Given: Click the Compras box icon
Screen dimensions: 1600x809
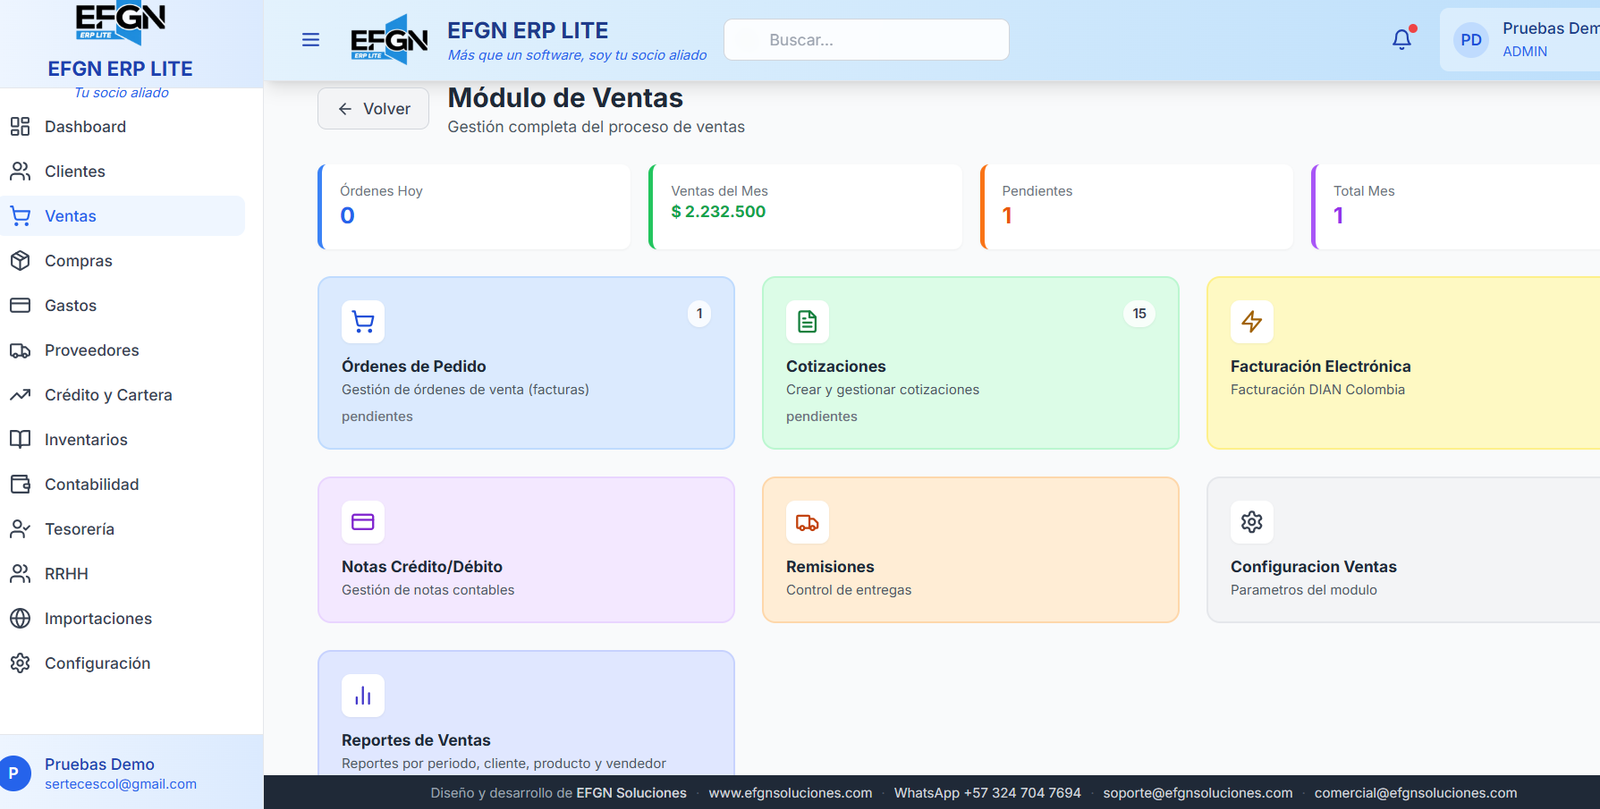Looking at the screenshot, I should (20, 261).
